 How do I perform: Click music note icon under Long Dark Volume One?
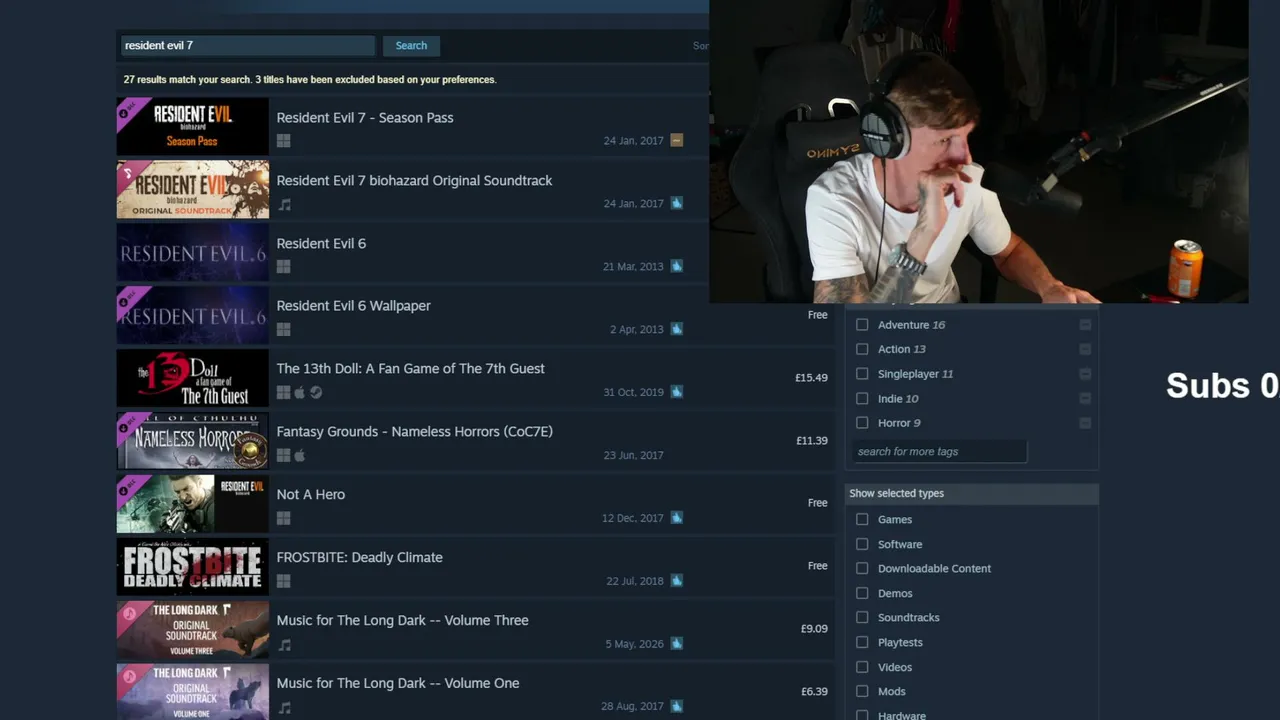(x=284, y=708)
